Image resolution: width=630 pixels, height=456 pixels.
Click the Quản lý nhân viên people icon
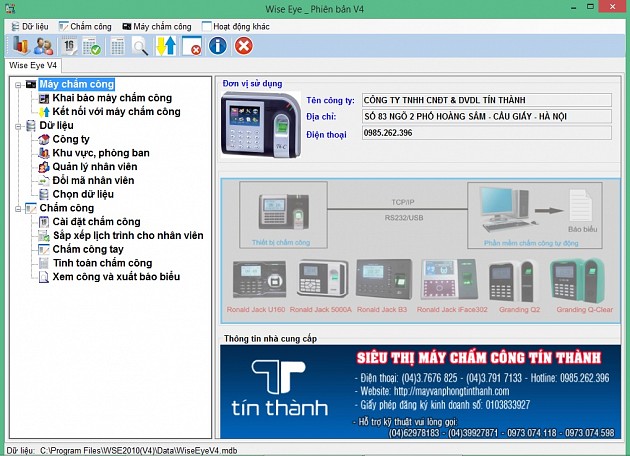click(x=44, y=167)
